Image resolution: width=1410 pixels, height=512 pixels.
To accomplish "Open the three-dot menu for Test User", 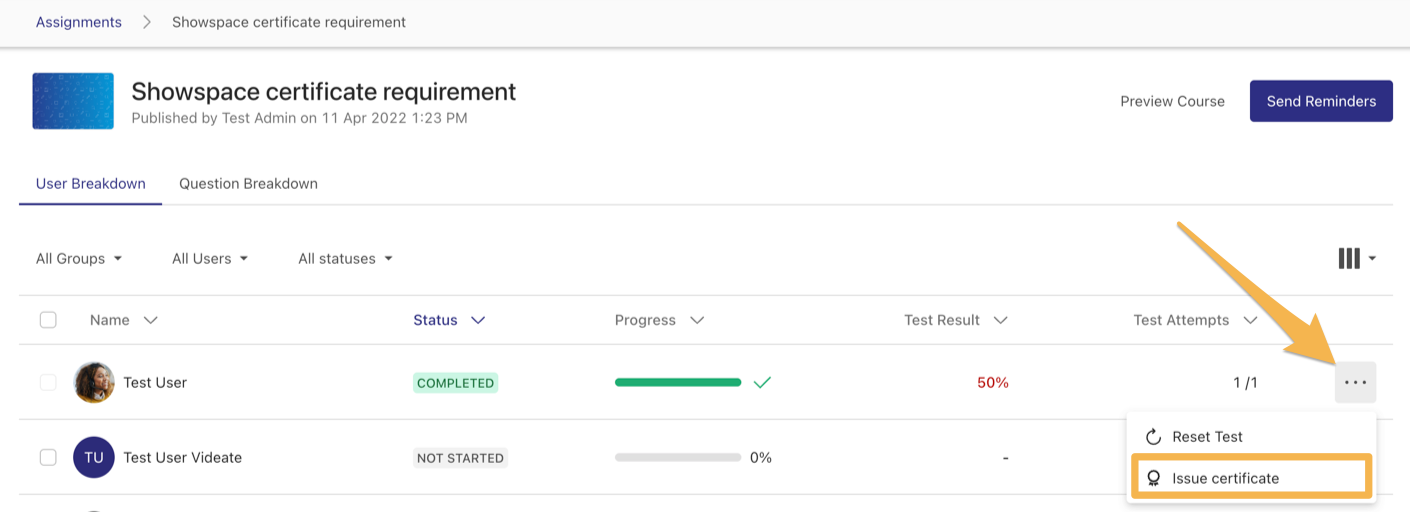I will pyautogui.click(x=1355, y=383).
